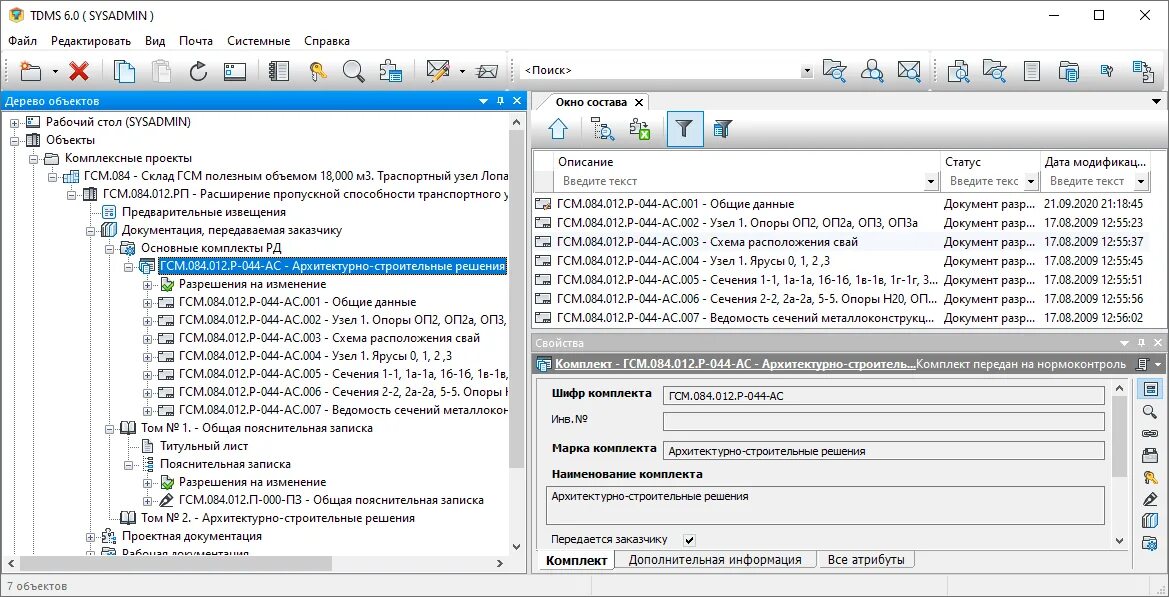Image resolution: width=1169 pixels, height=597 pixels.
Task: Click the object tree vertical scrollbar
Action: click(x=517, y=298)
